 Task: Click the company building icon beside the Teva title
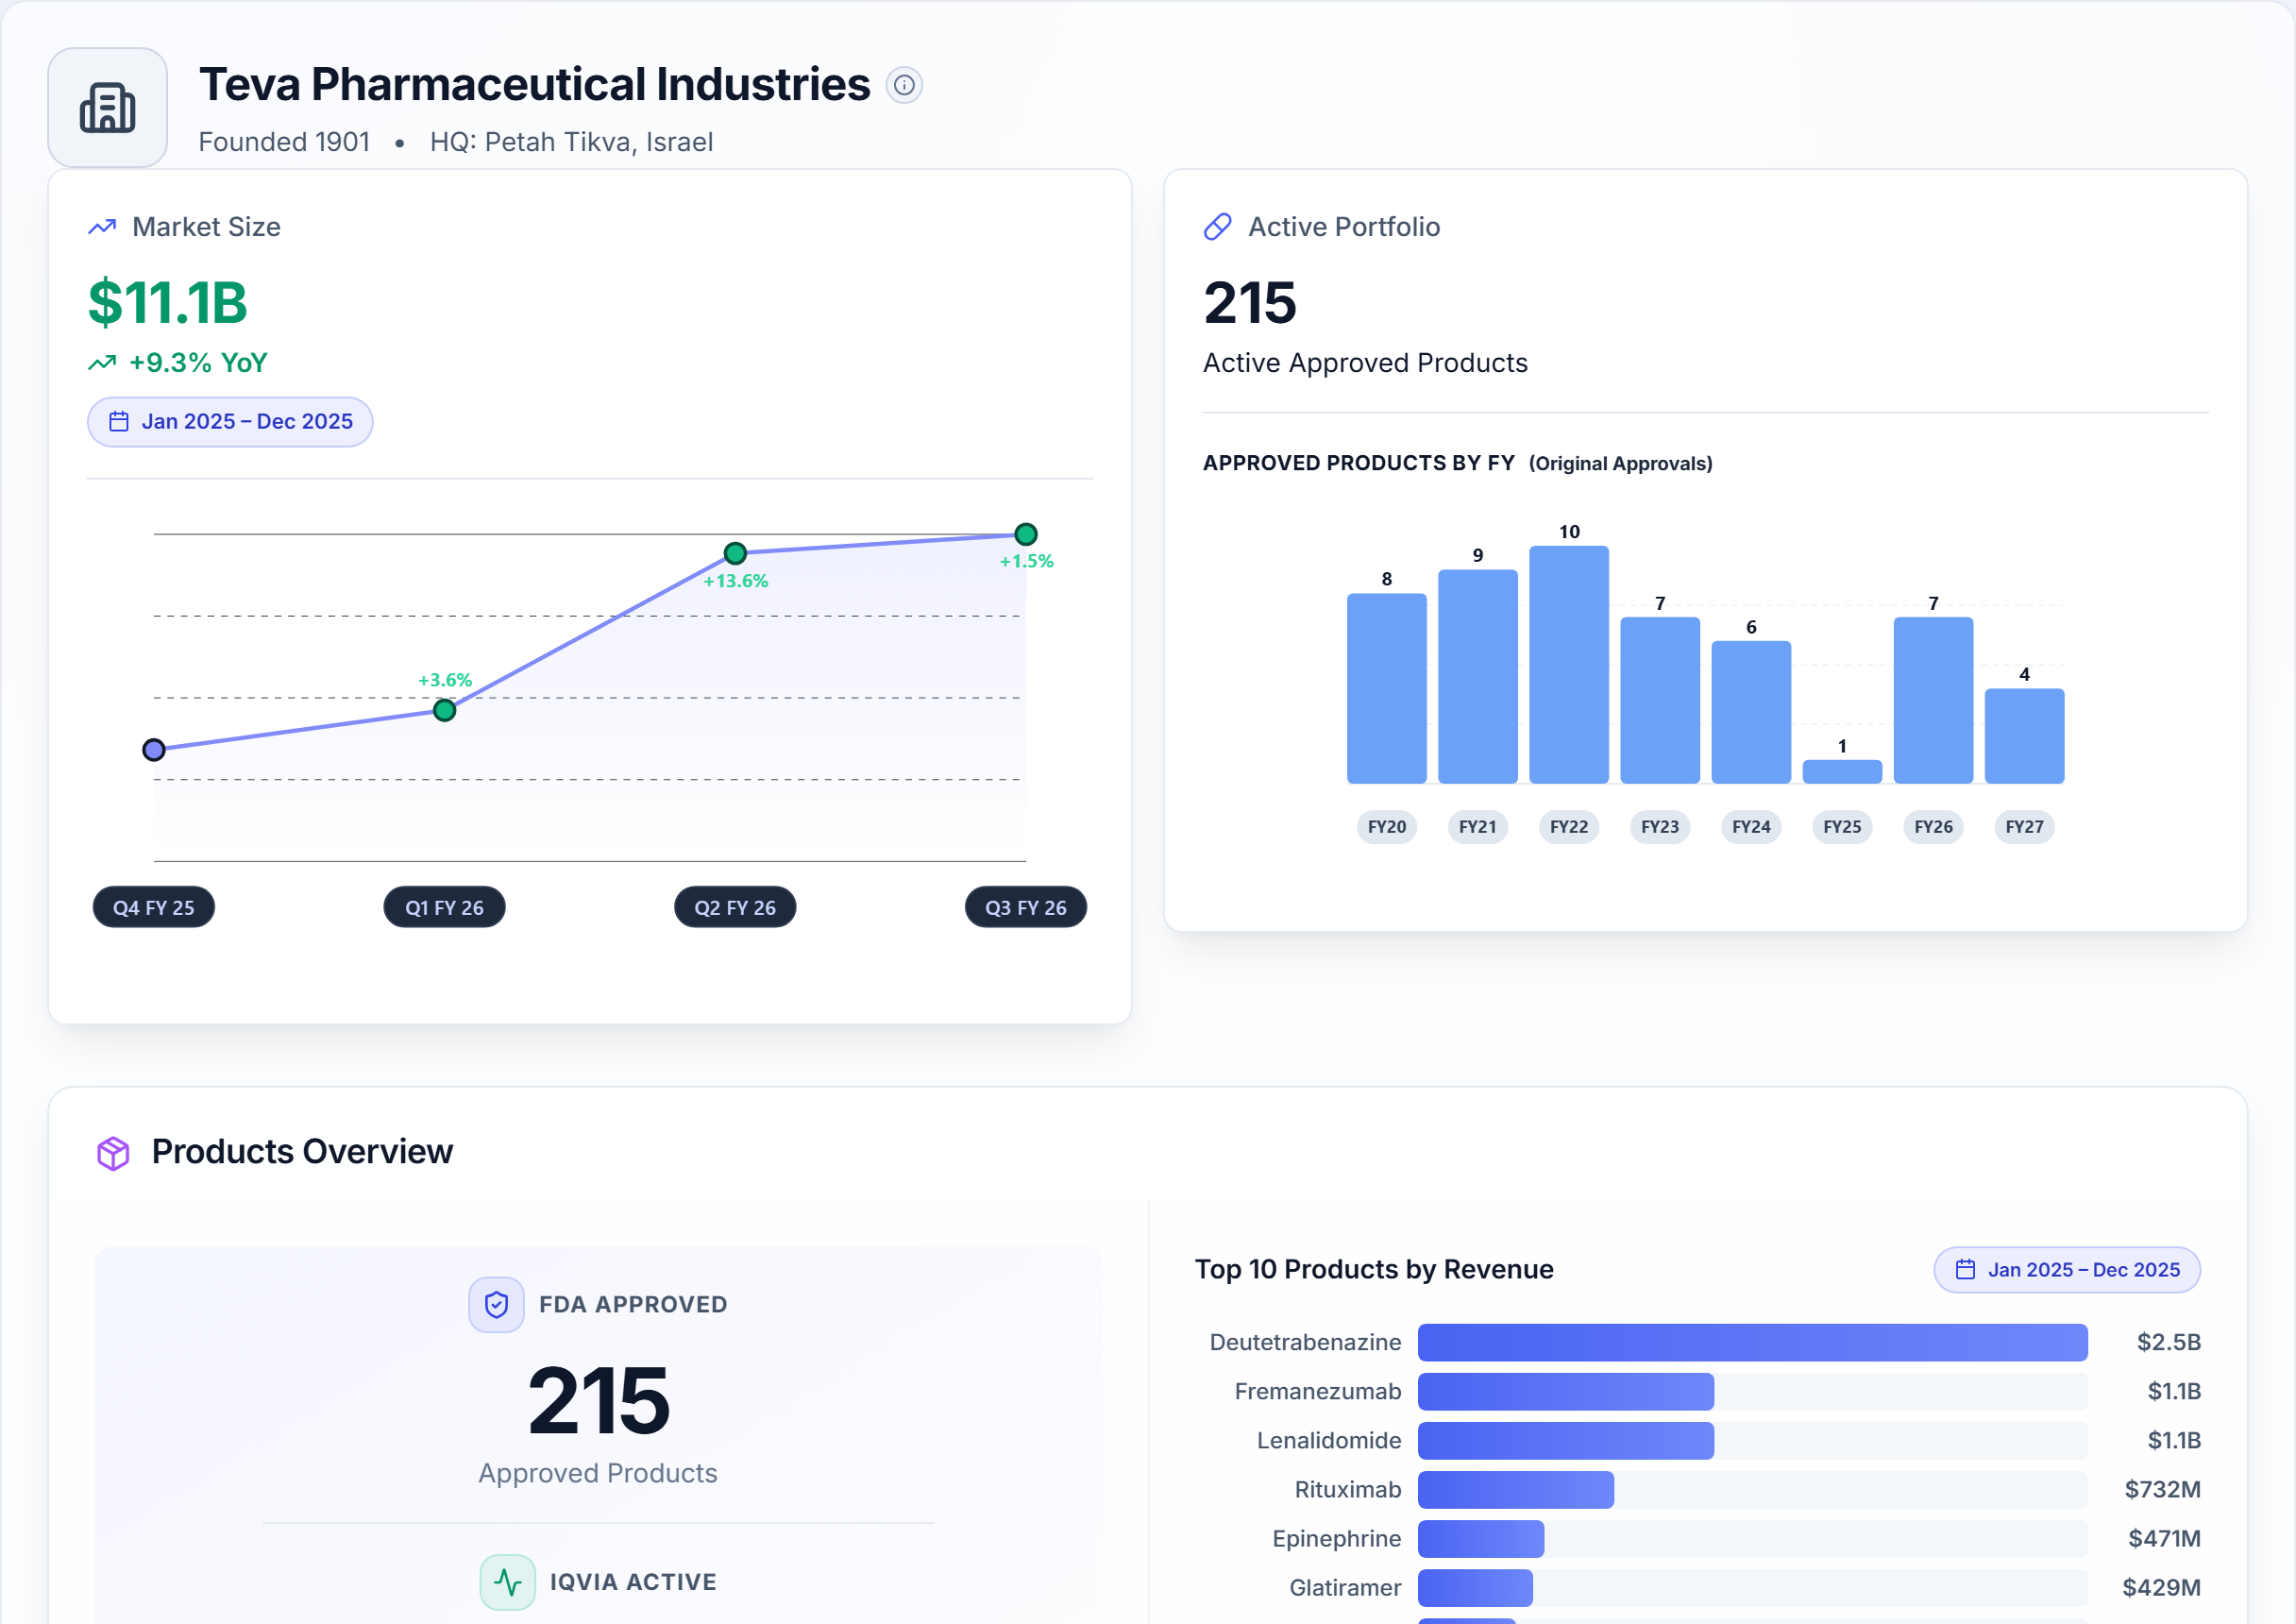(x=108, y=108)
